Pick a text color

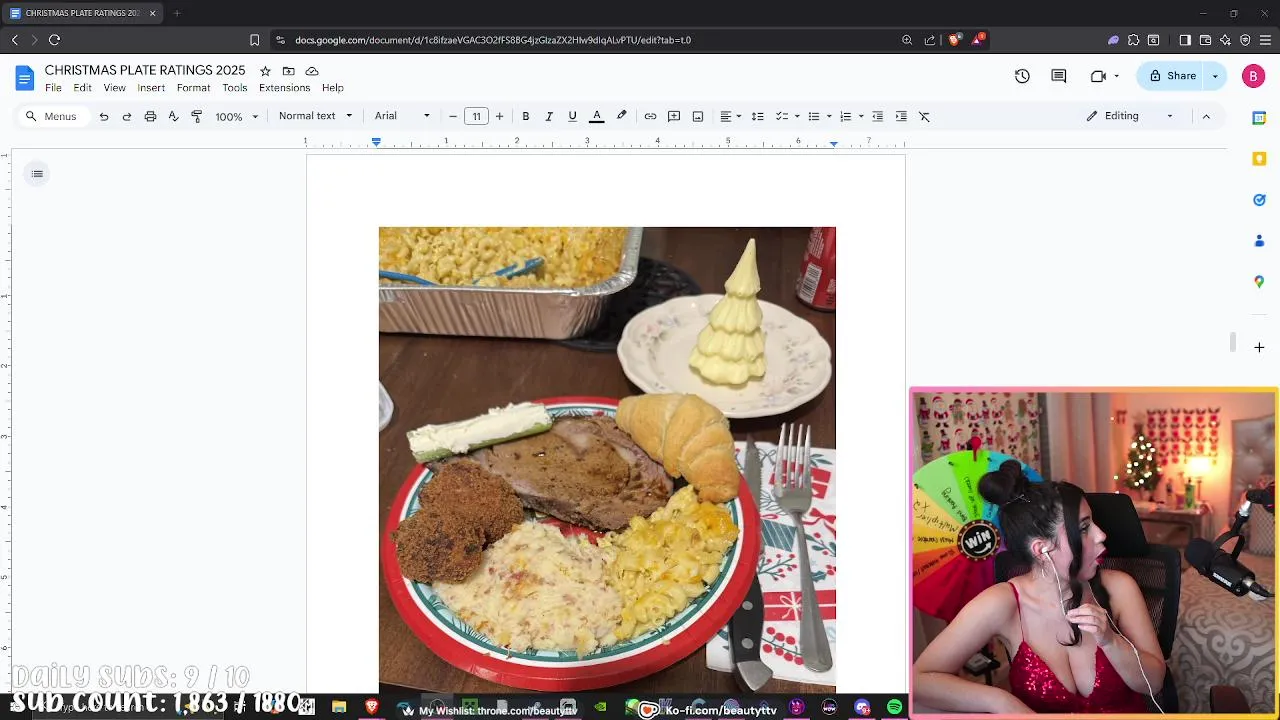click(597, 116)
